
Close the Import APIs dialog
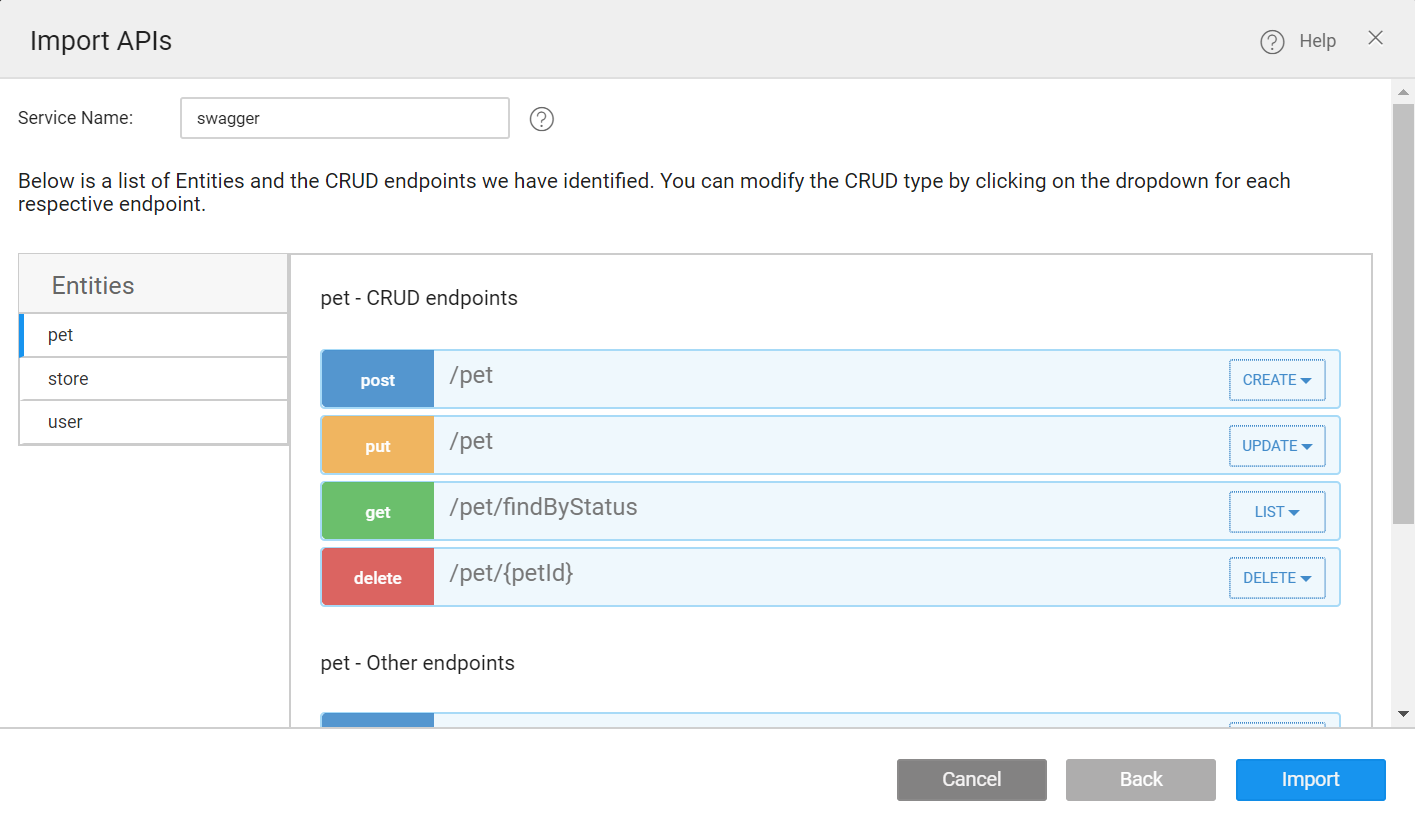[x=1375, y=38]
